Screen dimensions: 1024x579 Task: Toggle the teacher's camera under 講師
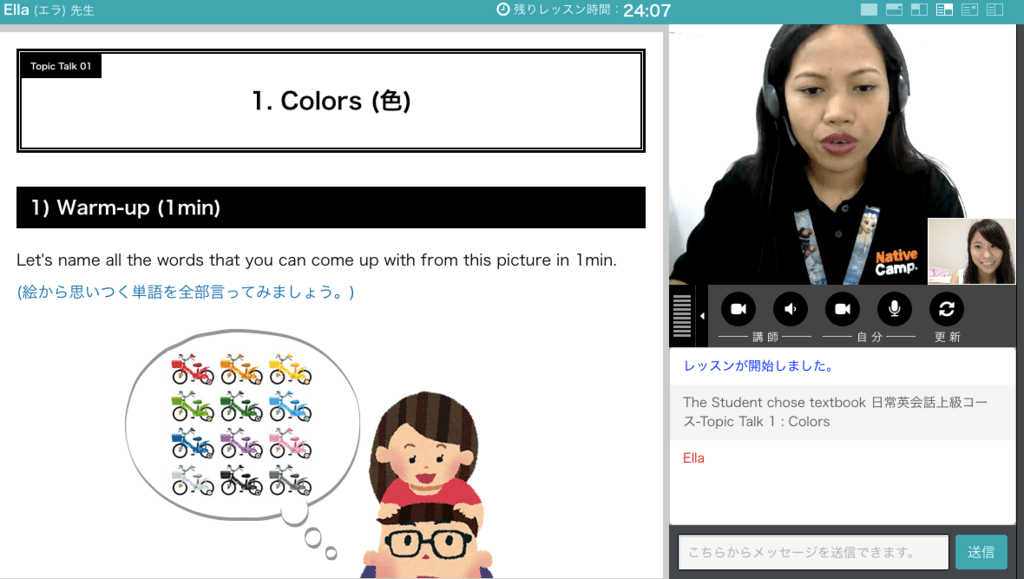(x=738, y=309)
